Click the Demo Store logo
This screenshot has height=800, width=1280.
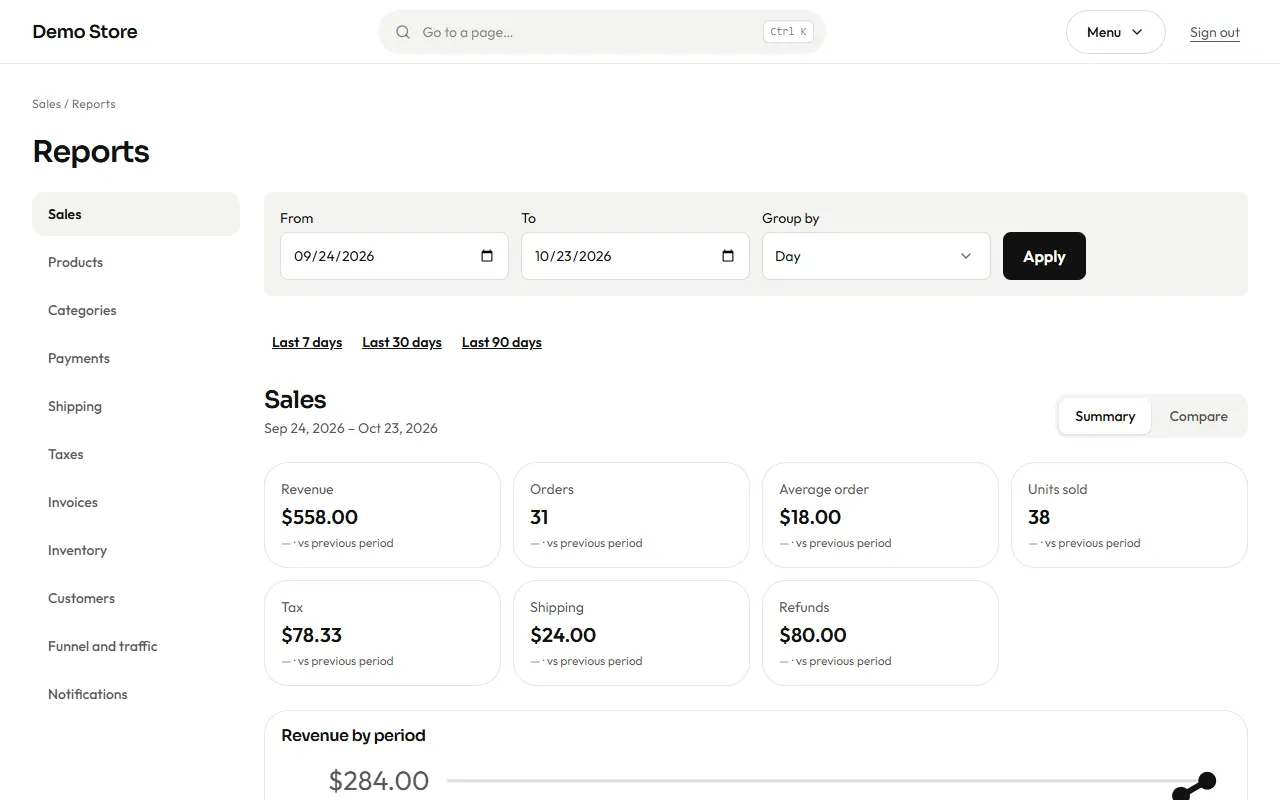[85, 32]
